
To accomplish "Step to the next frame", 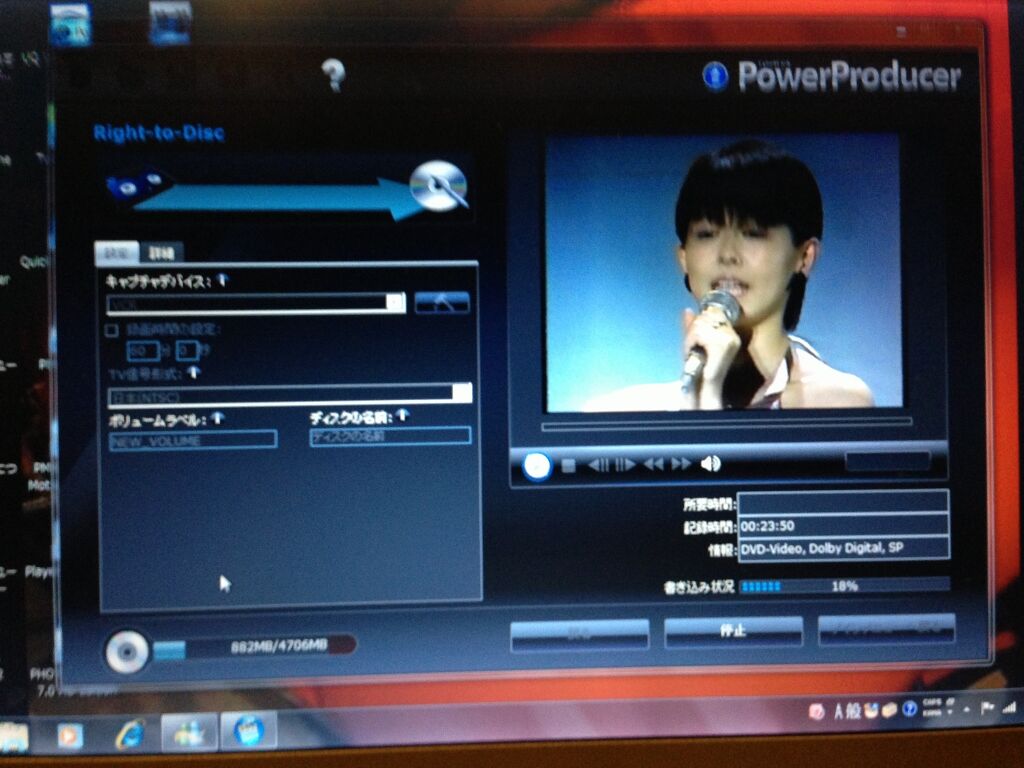I will pyautogui.click(x=625, y=464).
